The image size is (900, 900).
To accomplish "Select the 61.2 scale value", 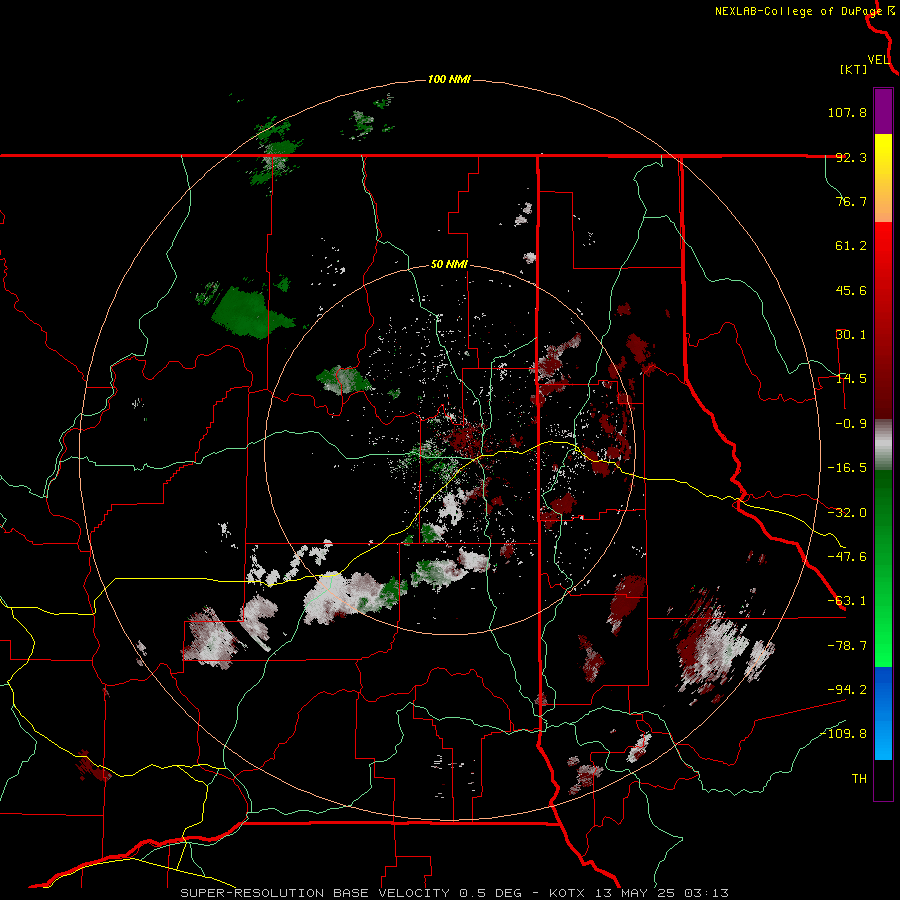I will click(x=851, y=246).
